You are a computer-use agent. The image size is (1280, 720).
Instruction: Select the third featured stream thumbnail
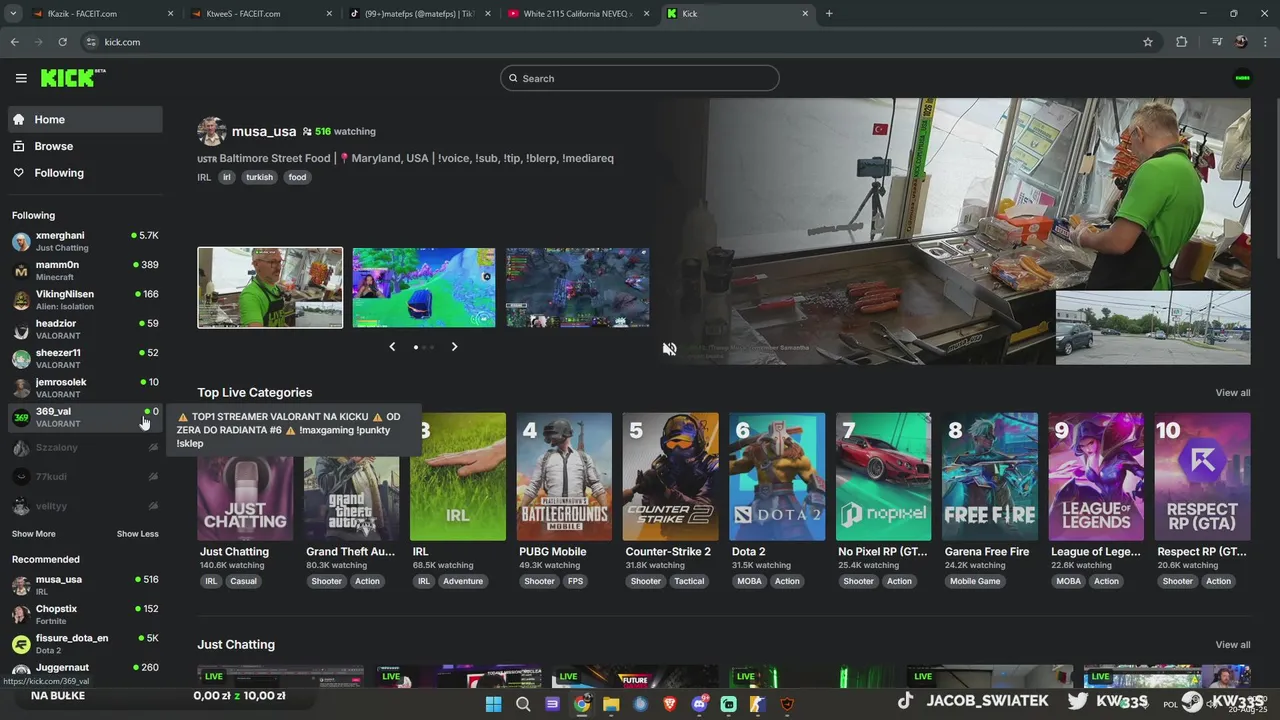point(577,288)
